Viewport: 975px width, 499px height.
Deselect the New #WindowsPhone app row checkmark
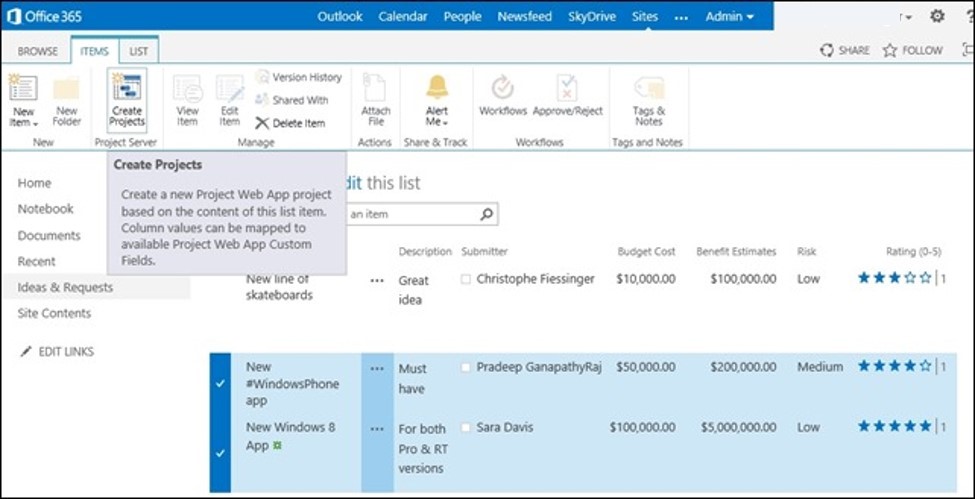click(220, 384)
